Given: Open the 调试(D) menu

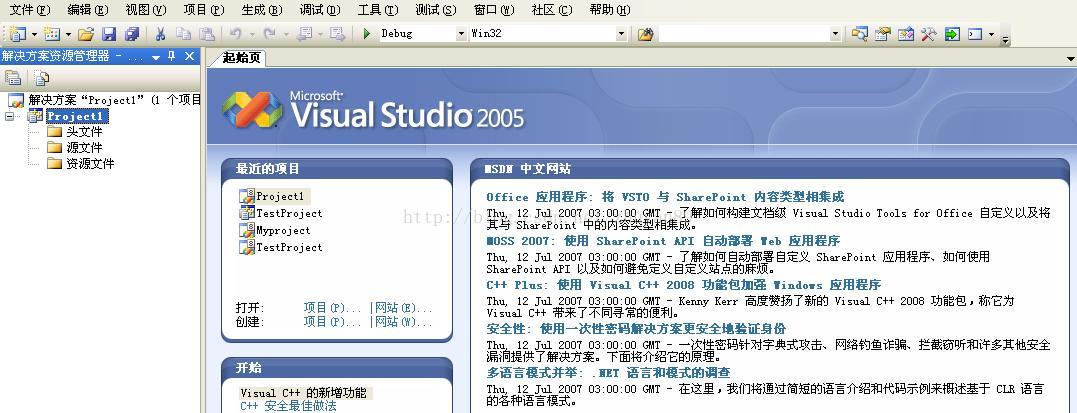Looking at the screenshot, I should point(319,10).
